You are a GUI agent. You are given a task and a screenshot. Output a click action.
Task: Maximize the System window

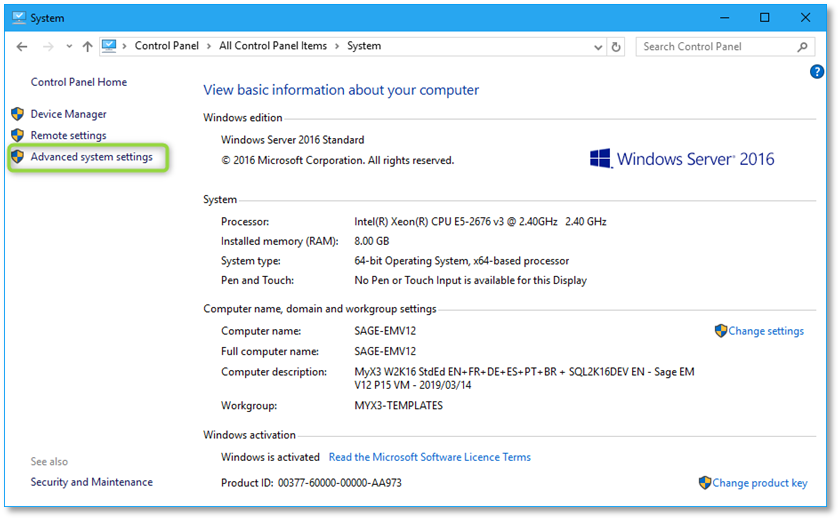(x=764, y=18)
